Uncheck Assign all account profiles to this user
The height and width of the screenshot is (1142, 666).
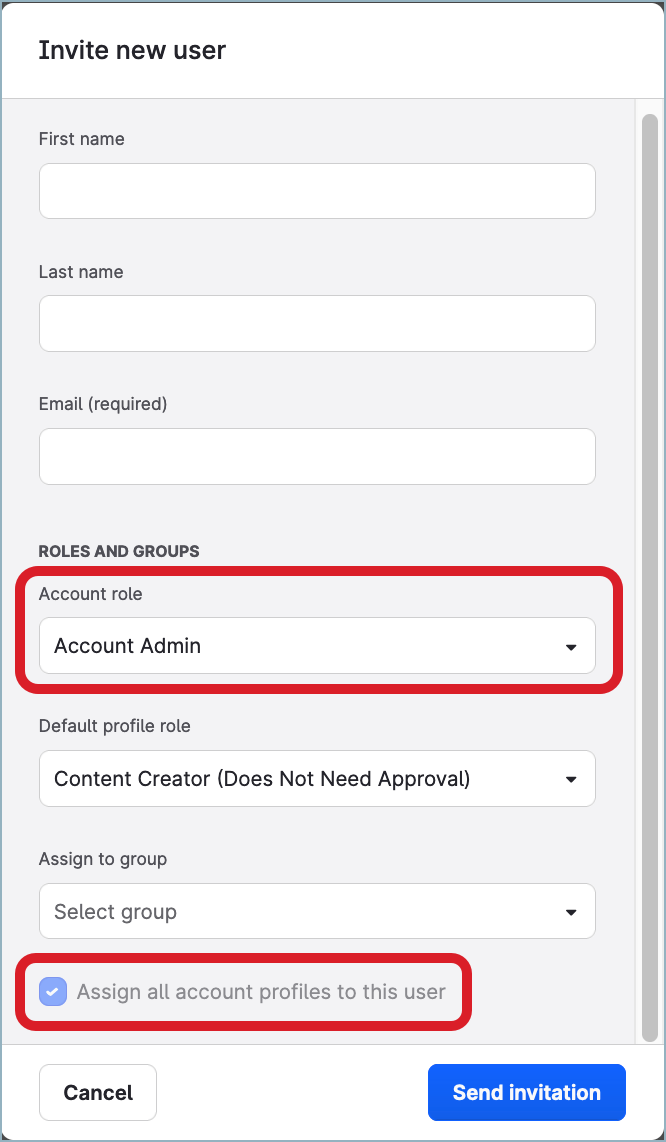[x=52, y=991]
